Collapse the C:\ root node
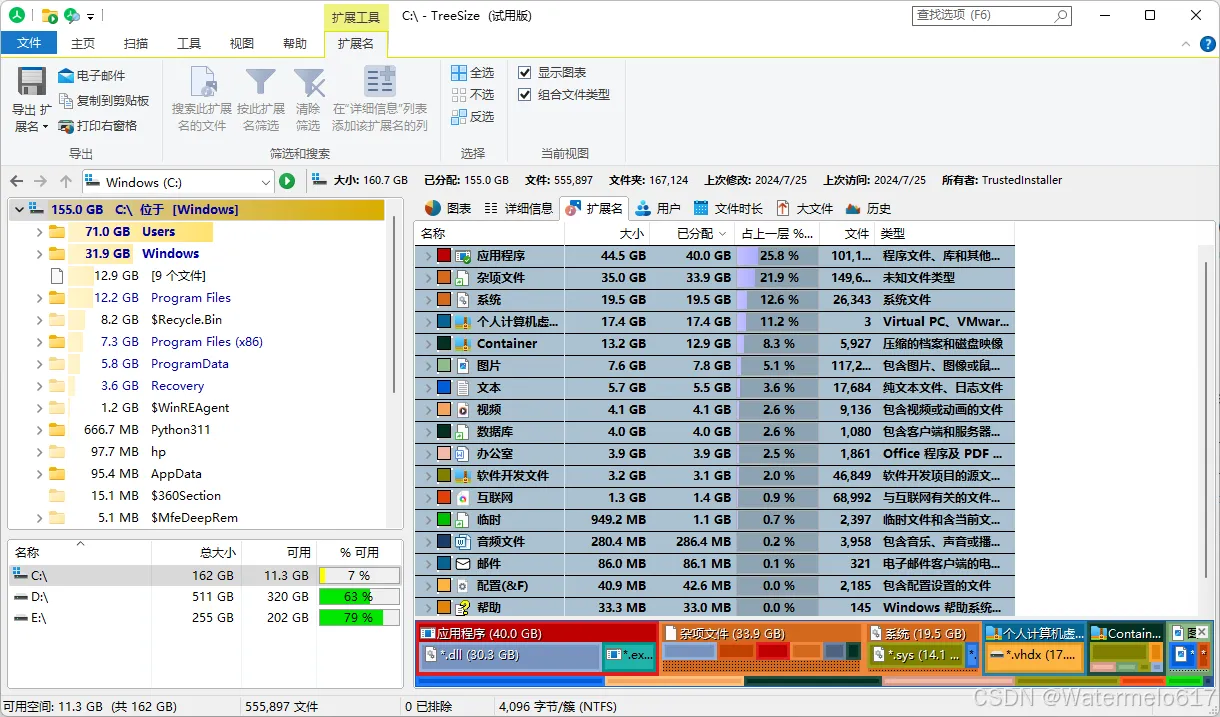 pyautogui.click(x=17, y=210)
